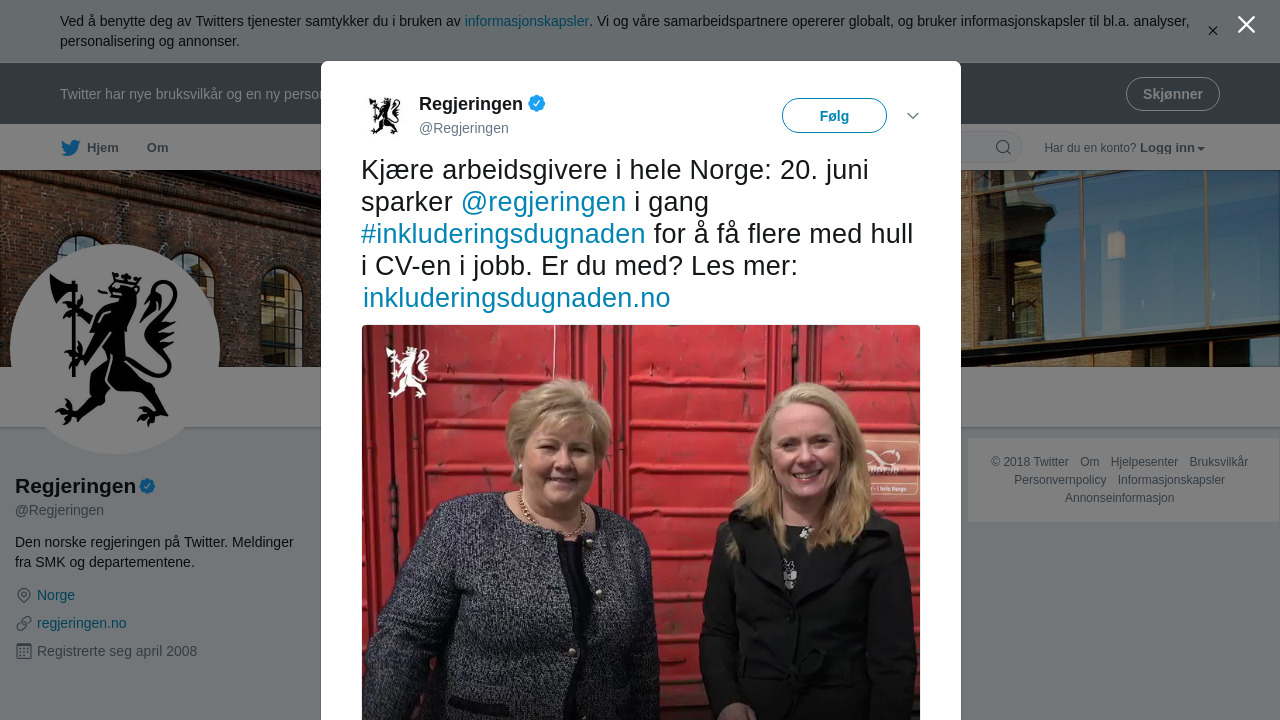Select the Om menu item in navbar
The image size is (1280, 720).
tap(157, 148)
